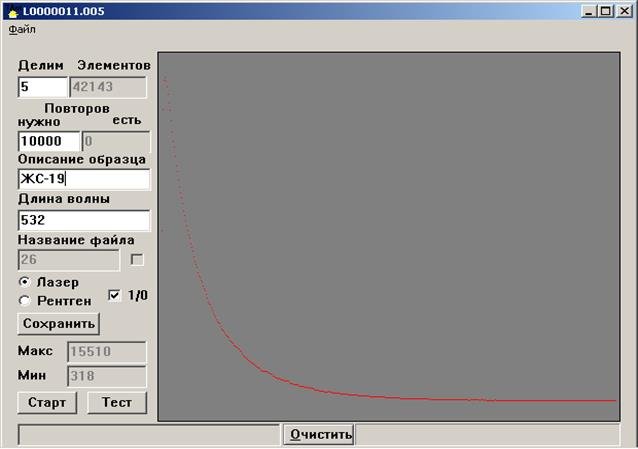This screenshot has width=638, height=449.
Task: Click the Название файла label
Action: (76, 240)
